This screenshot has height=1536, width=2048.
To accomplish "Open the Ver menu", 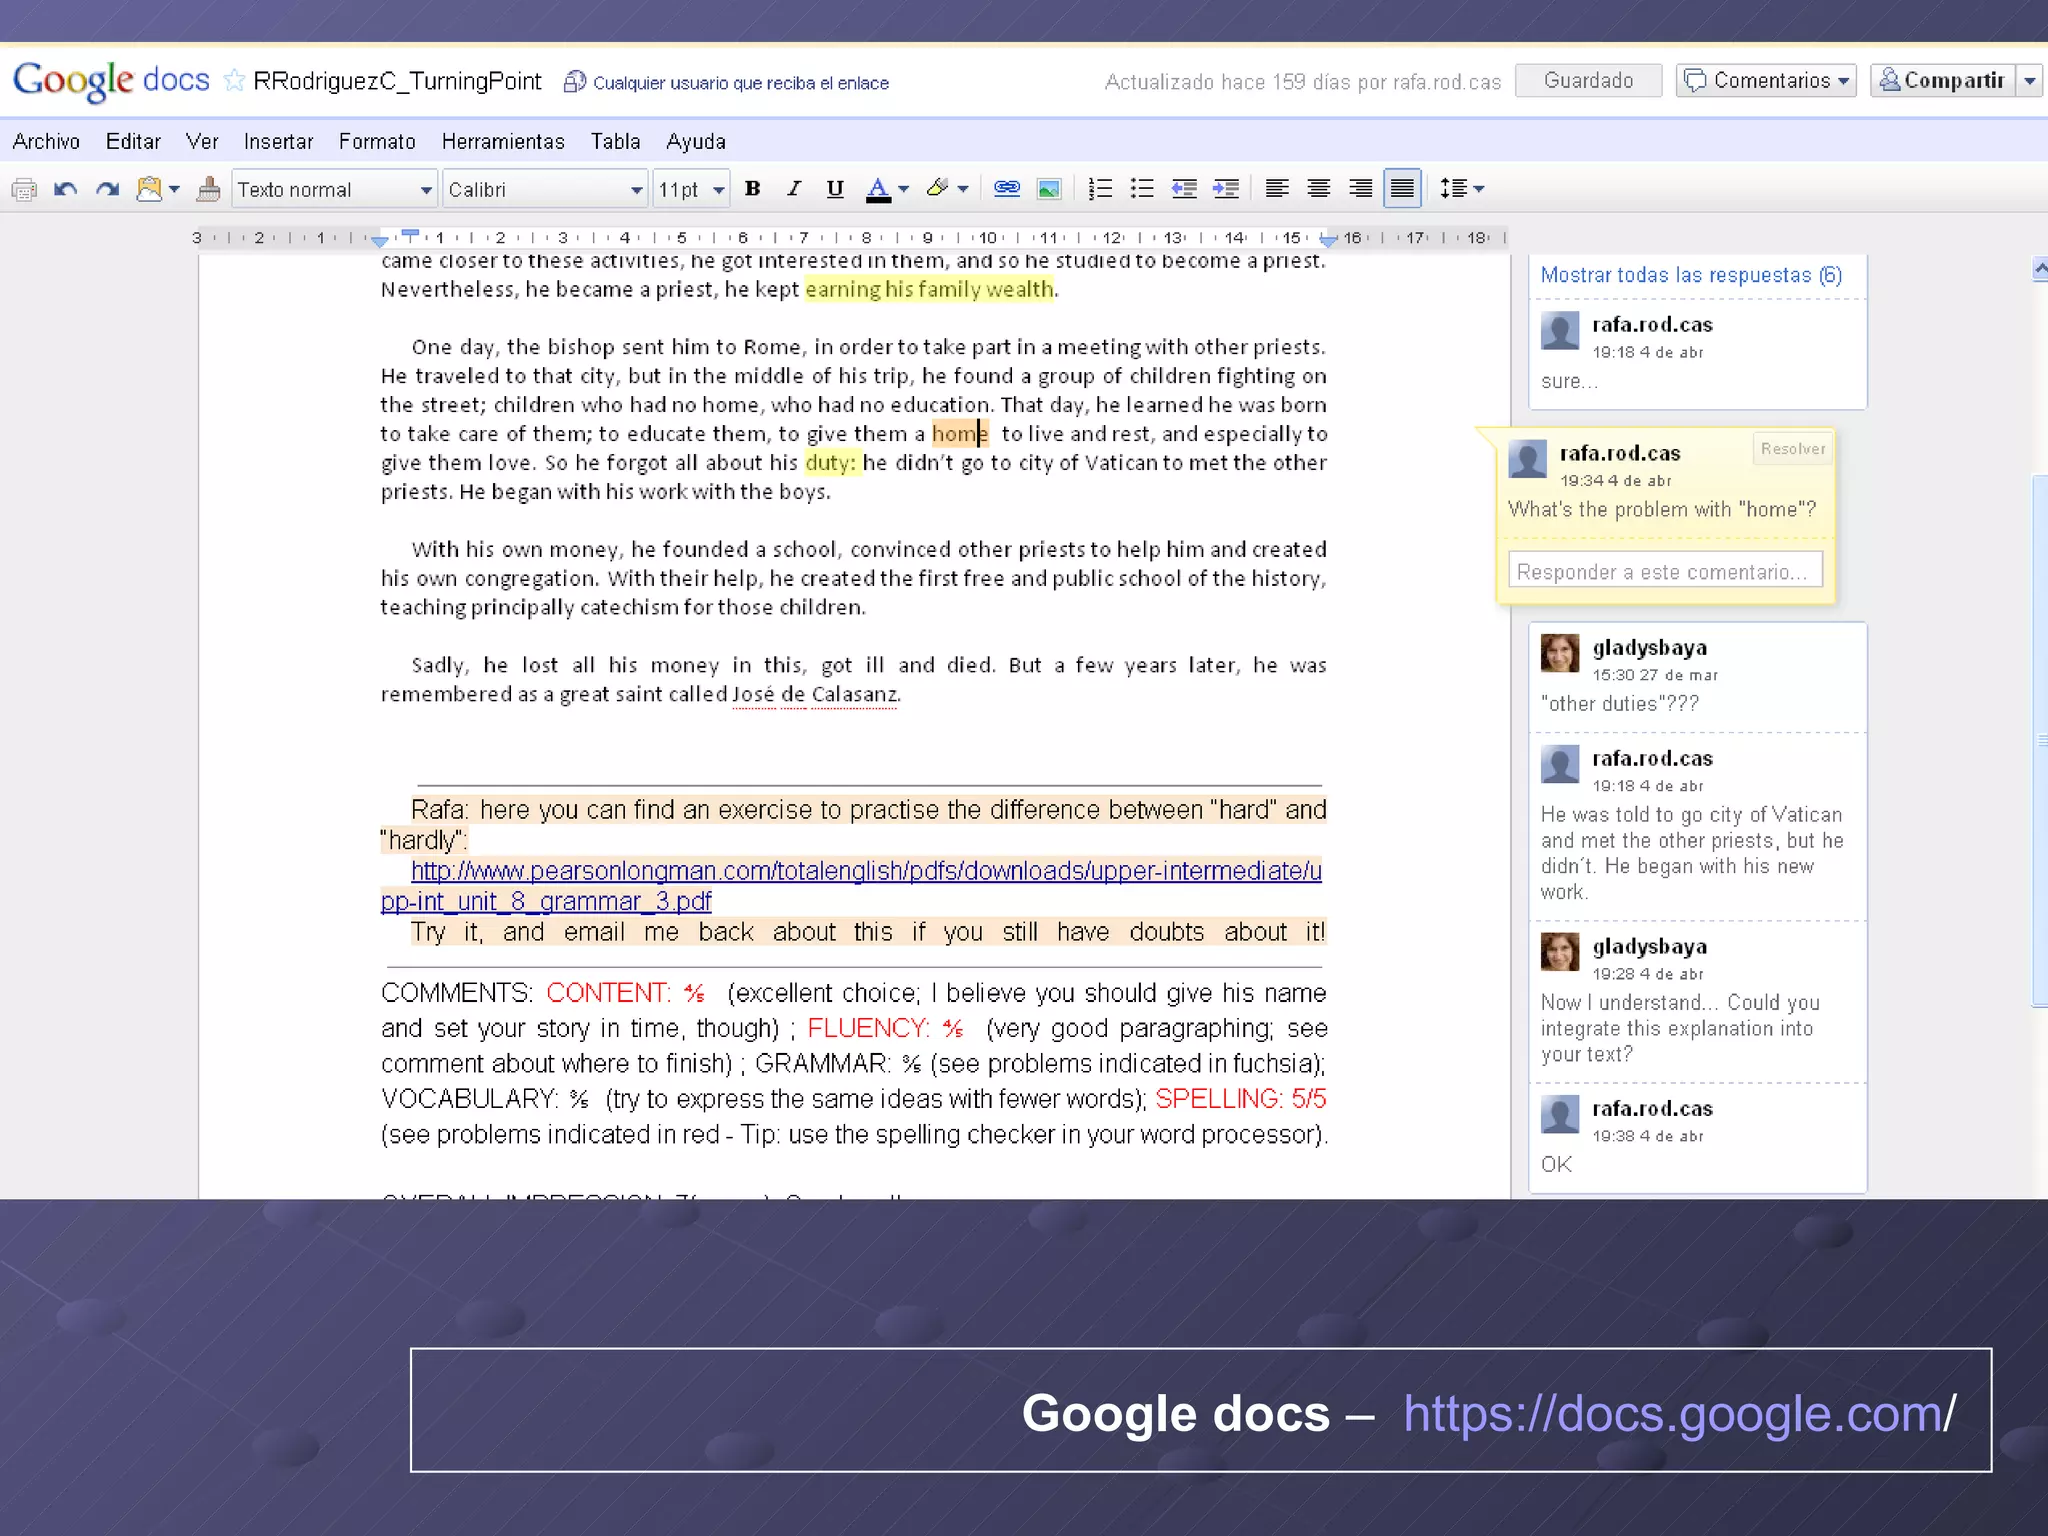I will click(x=202, y=142).
